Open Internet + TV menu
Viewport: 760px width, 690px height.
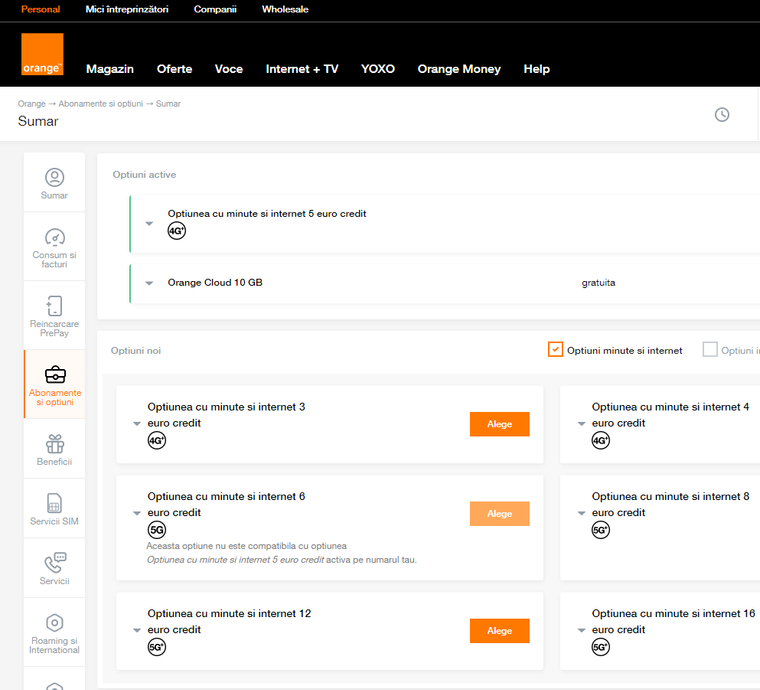302,69
